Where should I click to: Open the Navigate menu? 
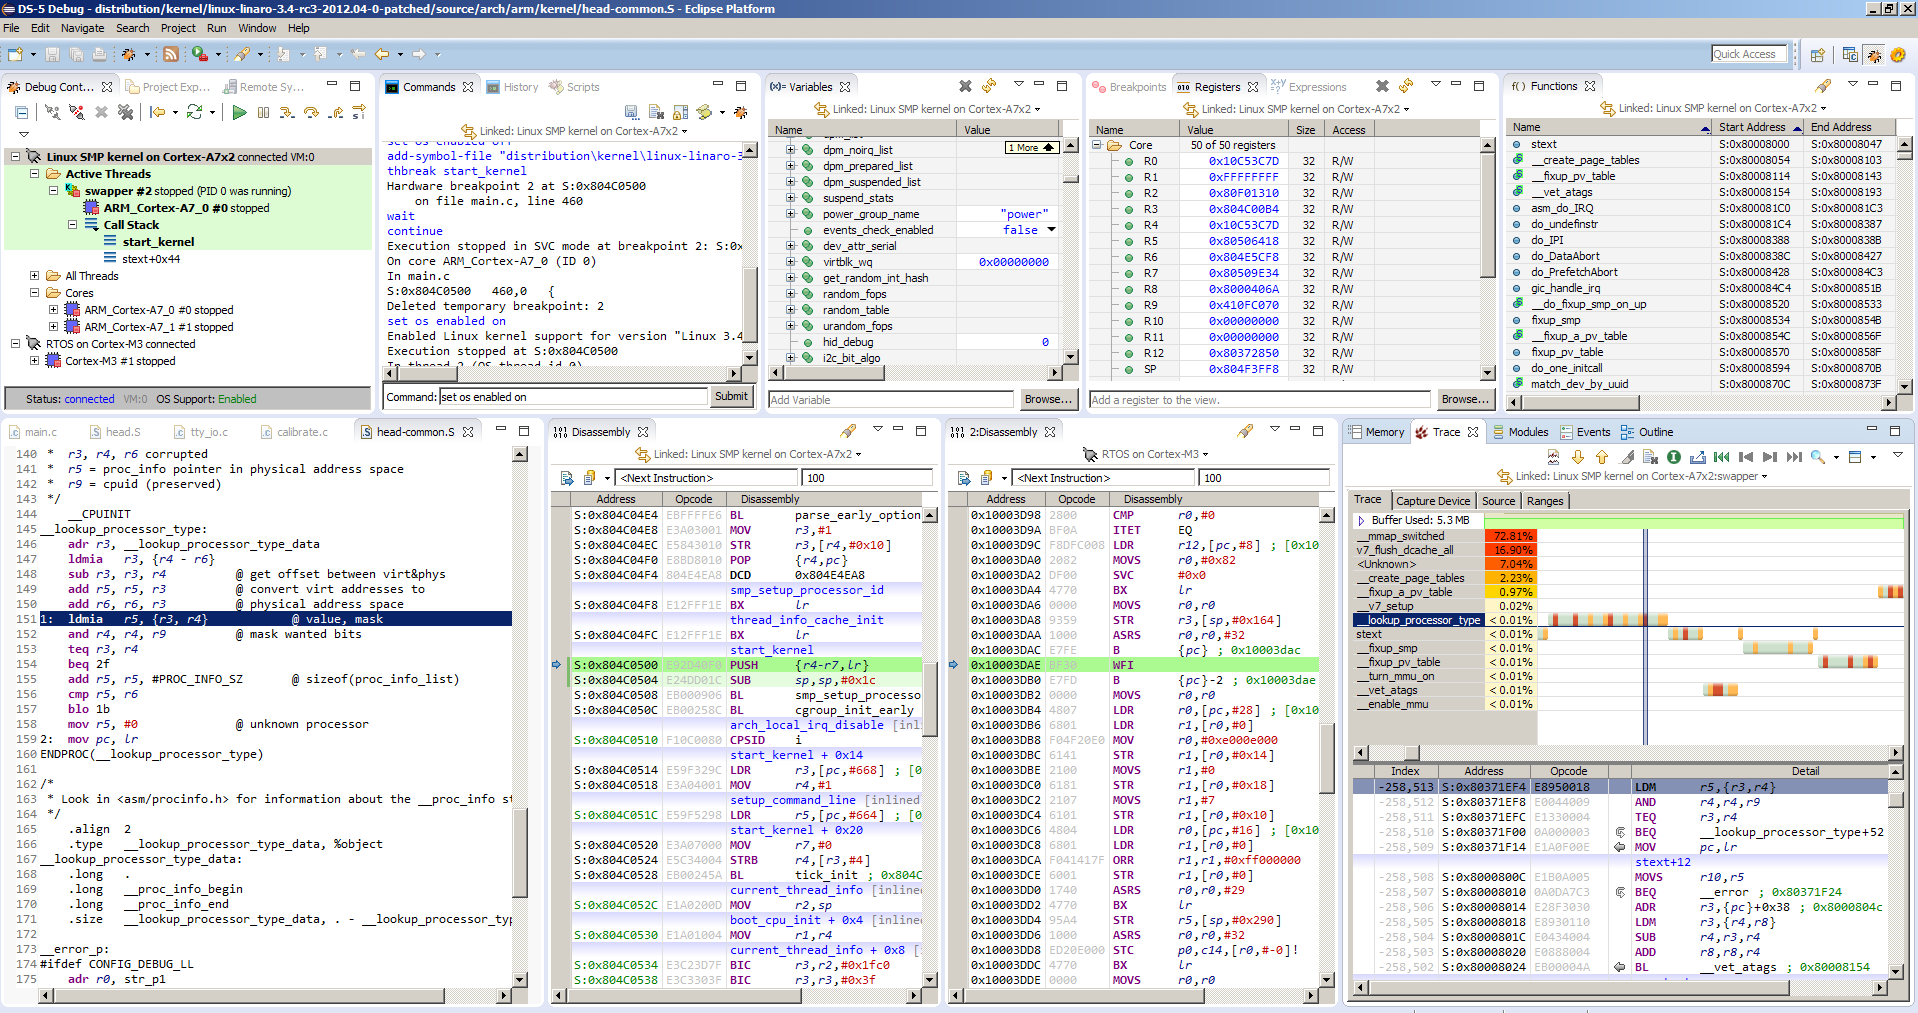82,28
